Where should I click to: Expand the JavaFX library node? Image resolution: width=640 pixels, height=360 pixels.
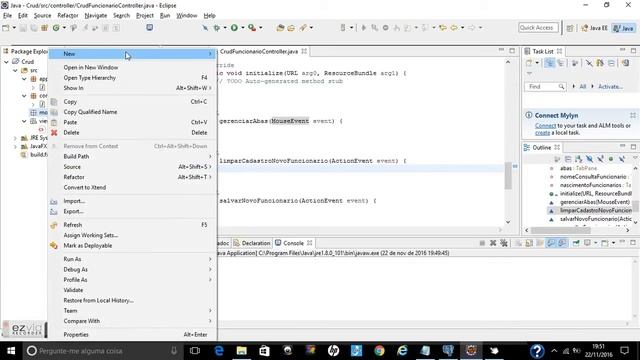click(15, 146)
